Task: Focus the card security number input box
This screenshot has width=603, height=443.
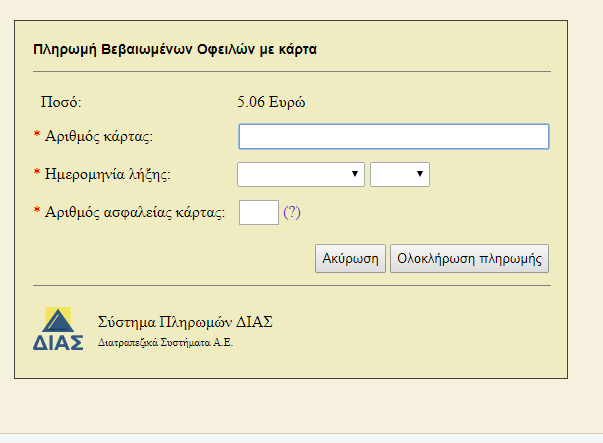Action: coord(259,212)
